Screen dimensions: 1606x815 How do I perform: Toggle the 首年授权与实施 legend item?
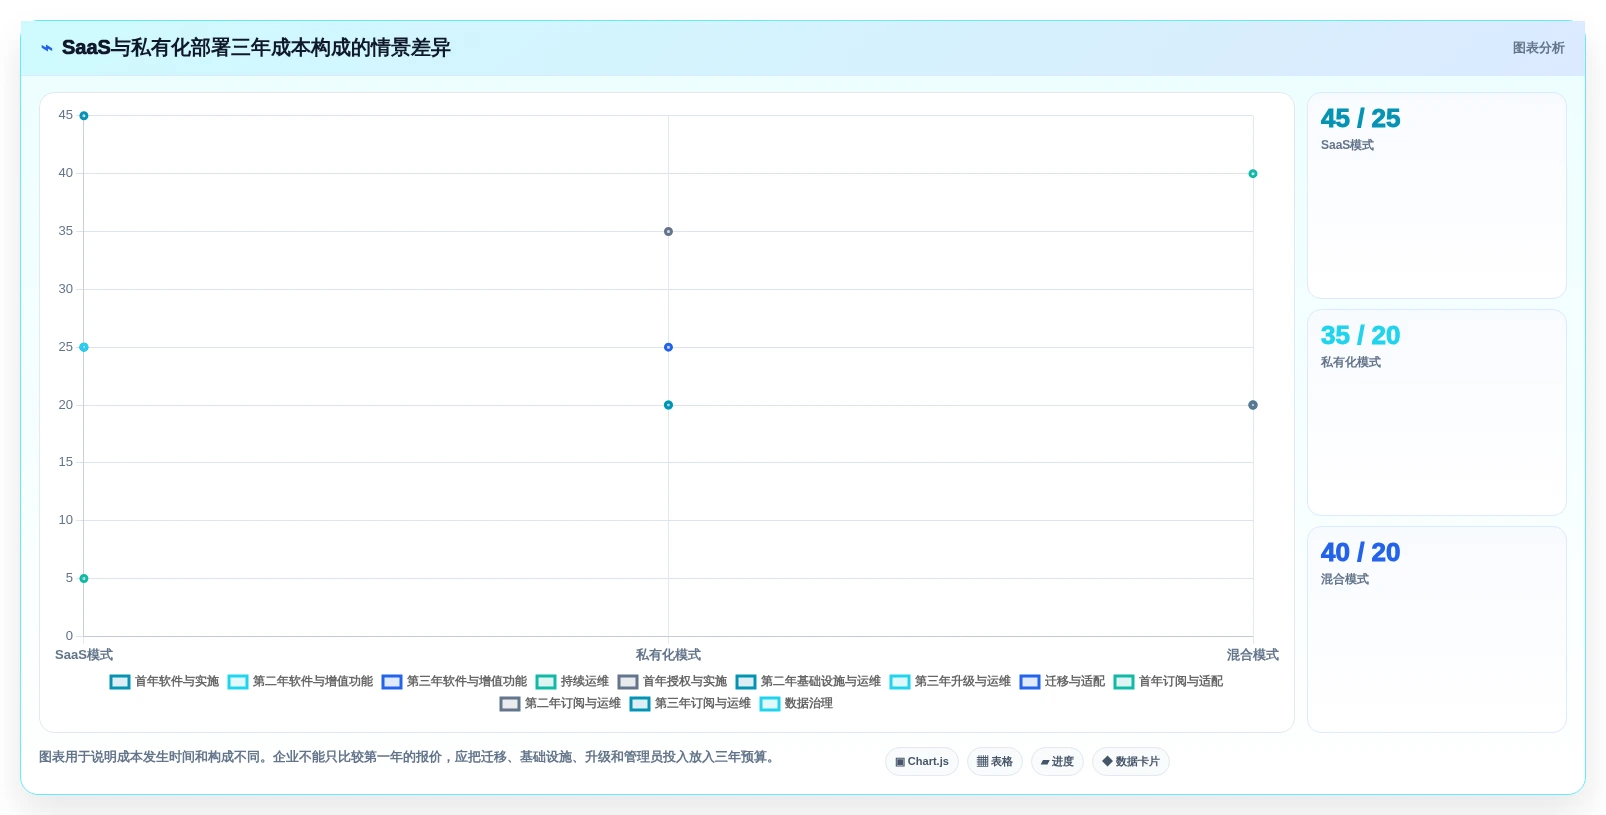pos(672,681)
